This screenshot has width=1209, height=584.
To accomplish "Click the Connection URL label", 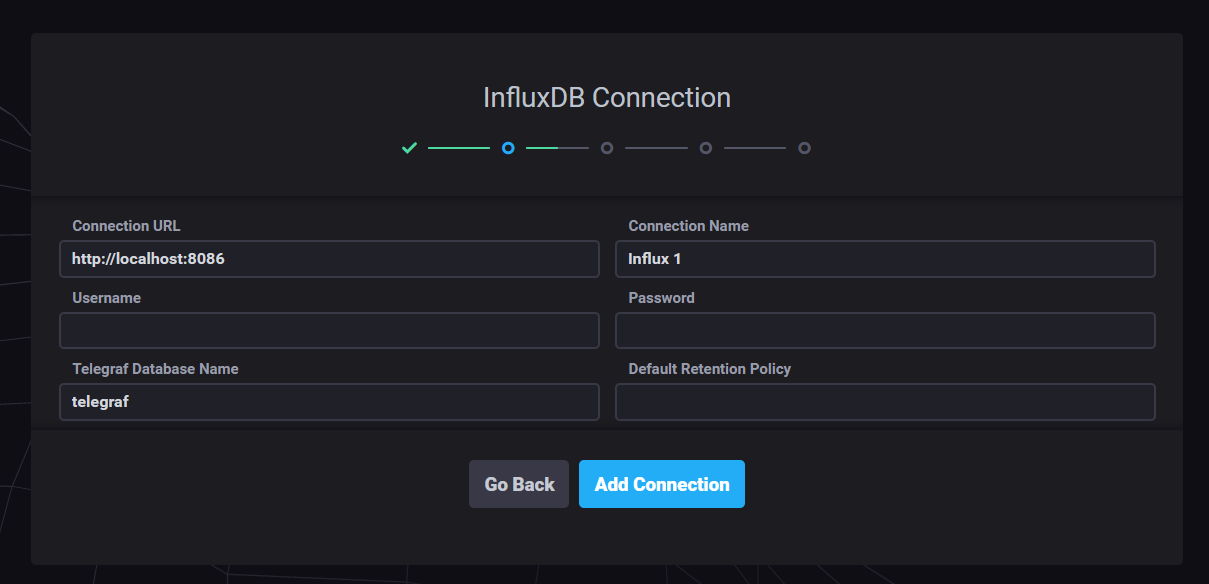I will click(126, 226).
